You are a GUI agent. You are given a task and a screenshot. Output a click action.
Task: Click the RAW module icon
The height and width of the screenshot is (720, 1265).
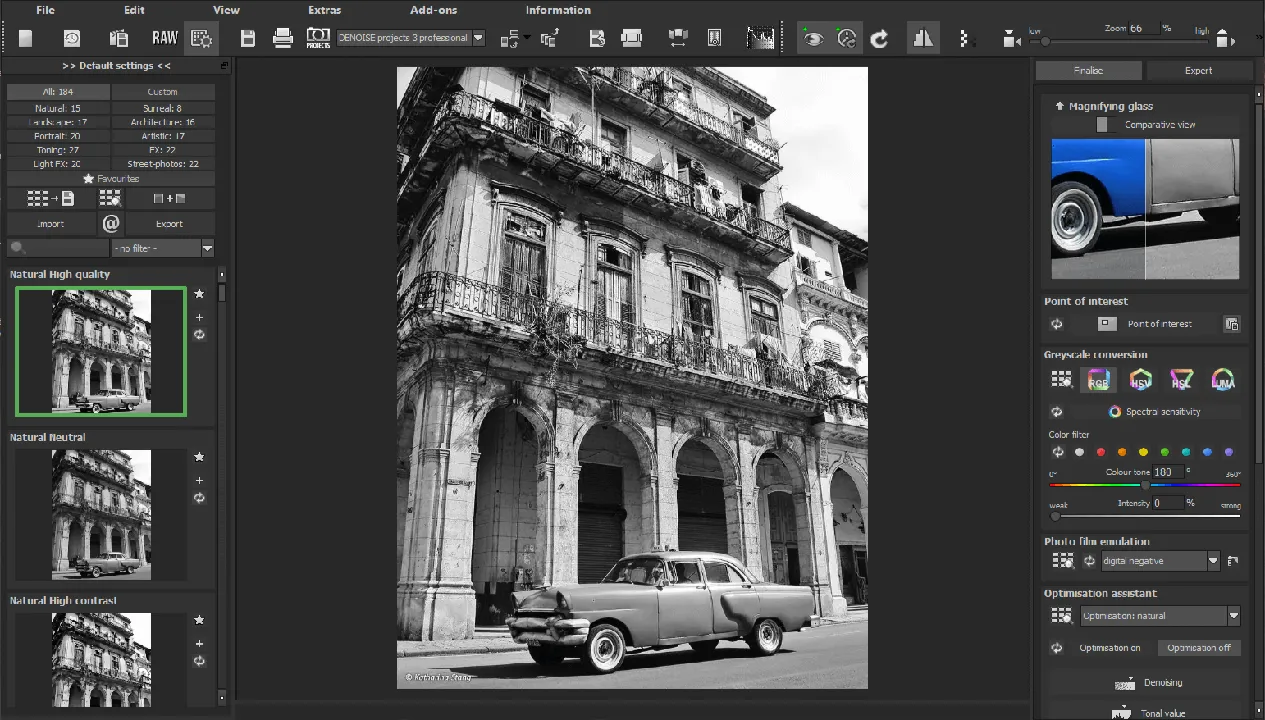[165, 38]
